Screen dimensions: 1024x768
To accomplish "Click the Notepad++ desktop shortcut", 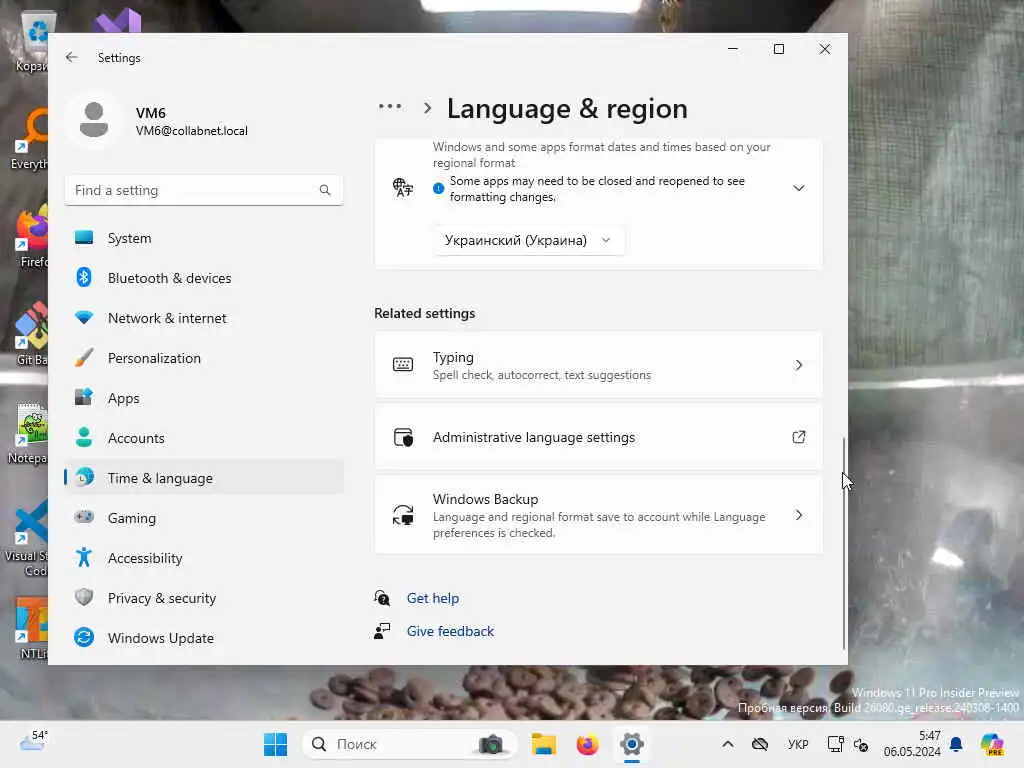I will 29,432.
